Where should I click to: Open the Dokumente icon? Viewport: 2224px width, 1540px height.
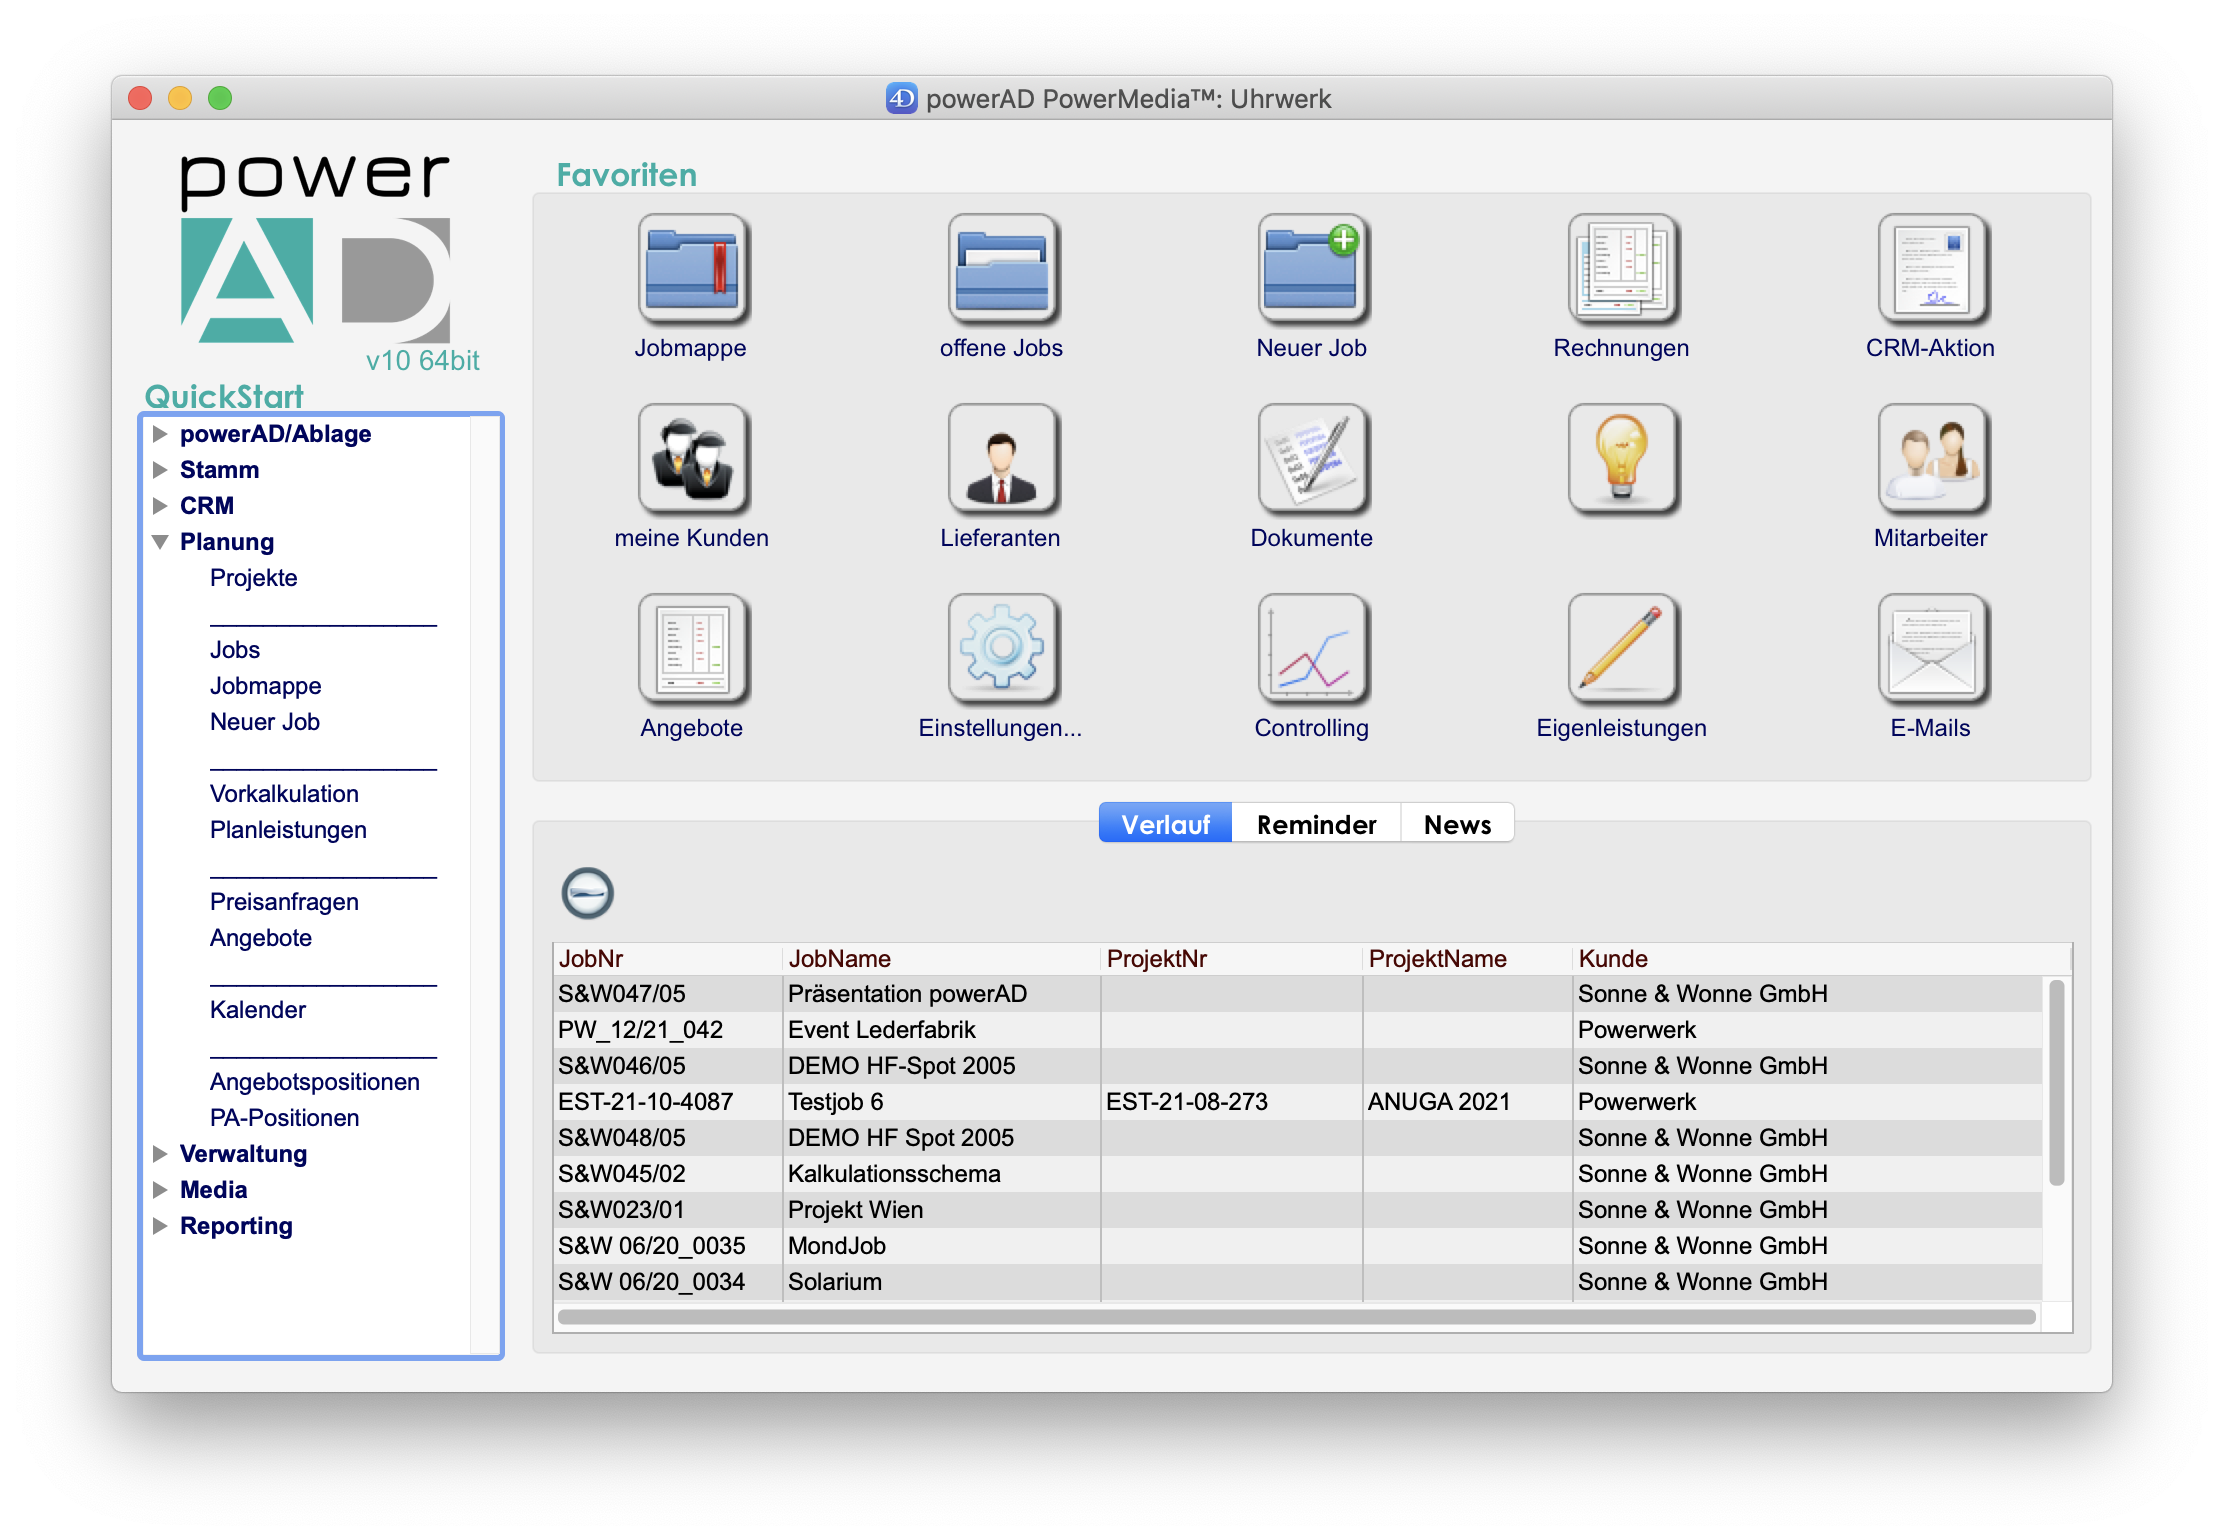tap(1313, 459)
